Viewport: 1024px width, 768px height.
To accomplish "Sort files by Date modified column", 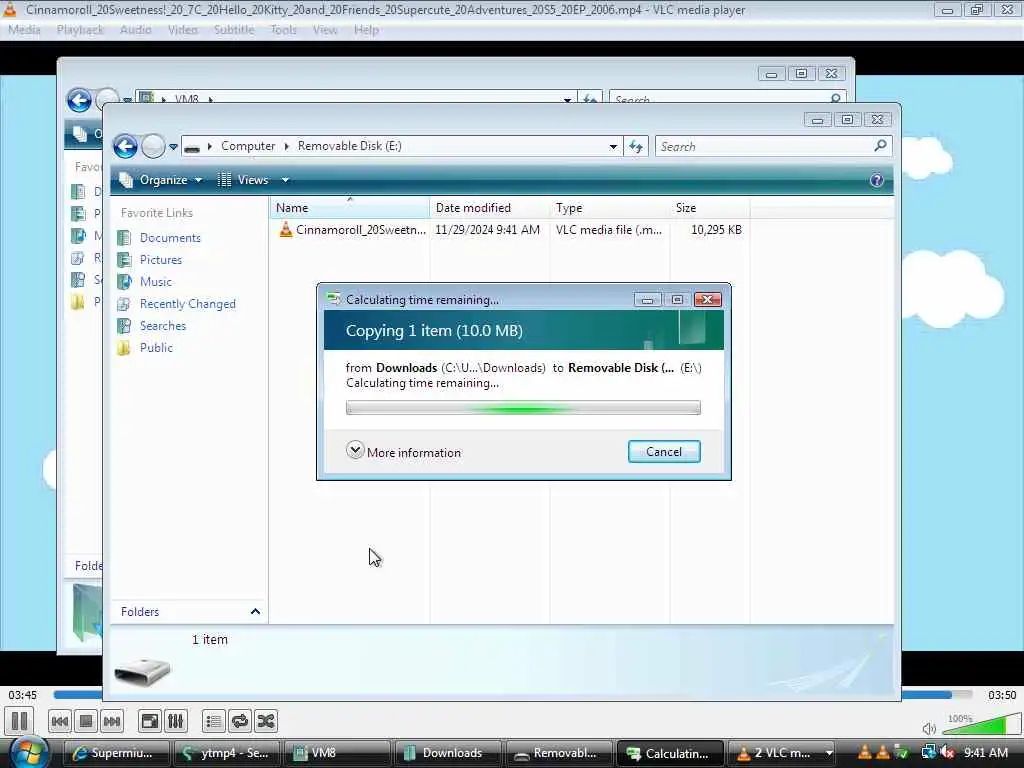I will coord(490,208).
